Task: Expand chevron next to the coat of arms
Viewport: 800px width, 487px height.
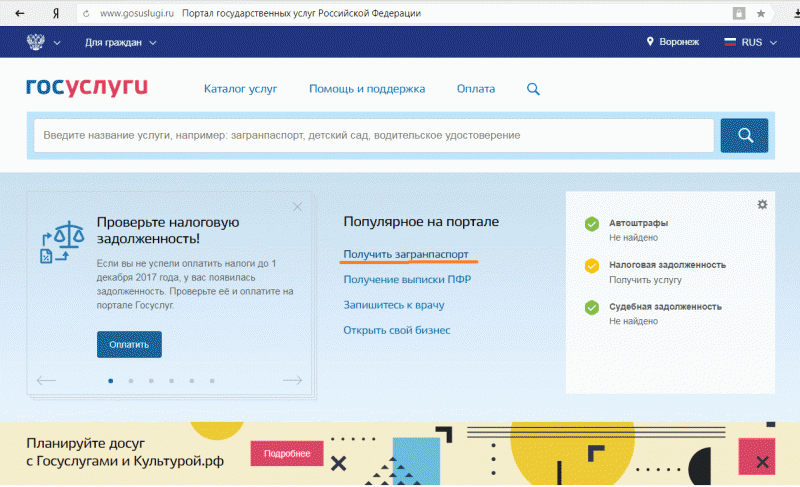Action: pos(57,43)
